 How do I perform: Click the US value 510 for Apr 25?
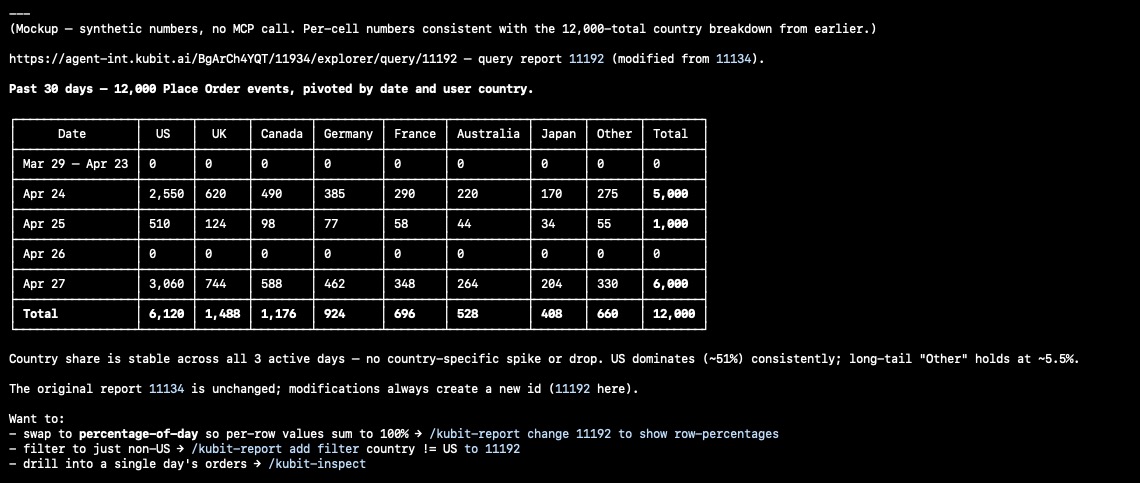tap(159, 224)
